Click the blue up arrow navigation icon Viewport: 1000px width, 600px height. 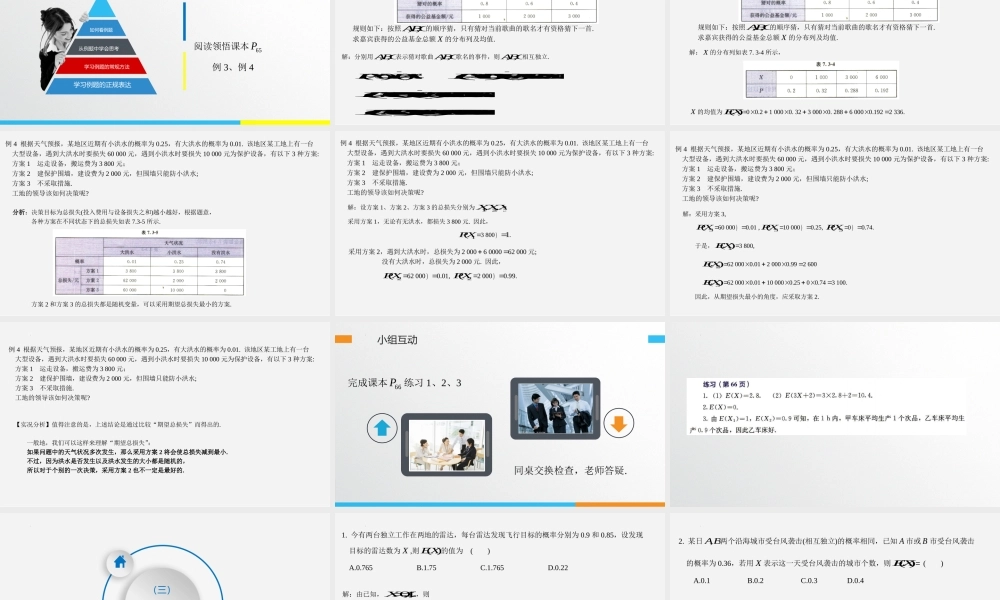click(381, 425)
